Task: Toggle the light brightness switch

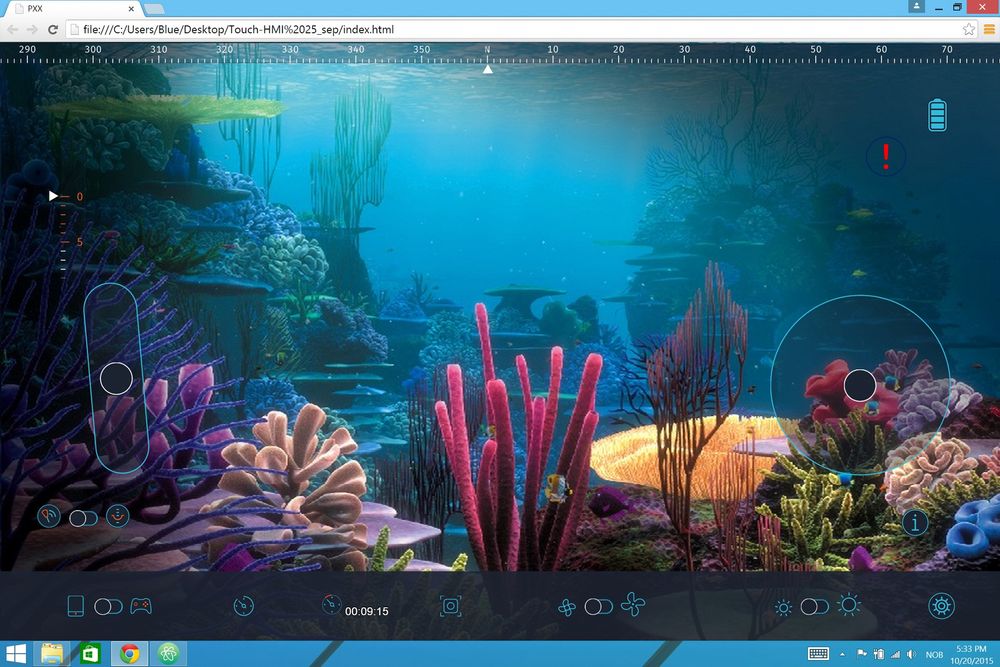Action: pos(814,606)
